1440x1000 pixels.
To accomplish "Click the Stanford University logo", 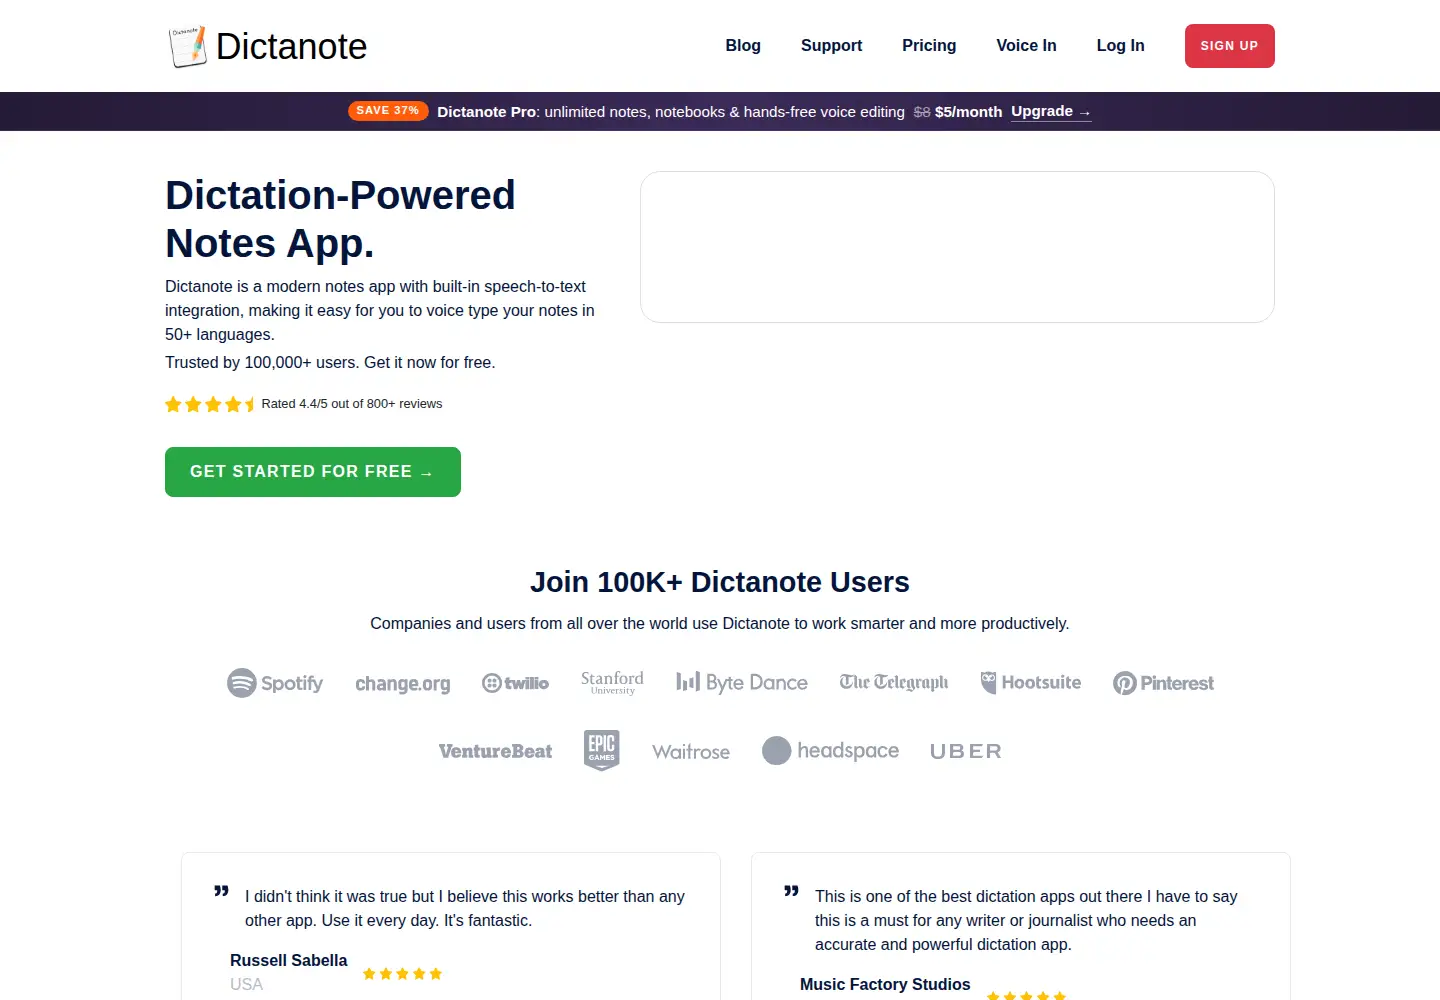I will point(612,682).
